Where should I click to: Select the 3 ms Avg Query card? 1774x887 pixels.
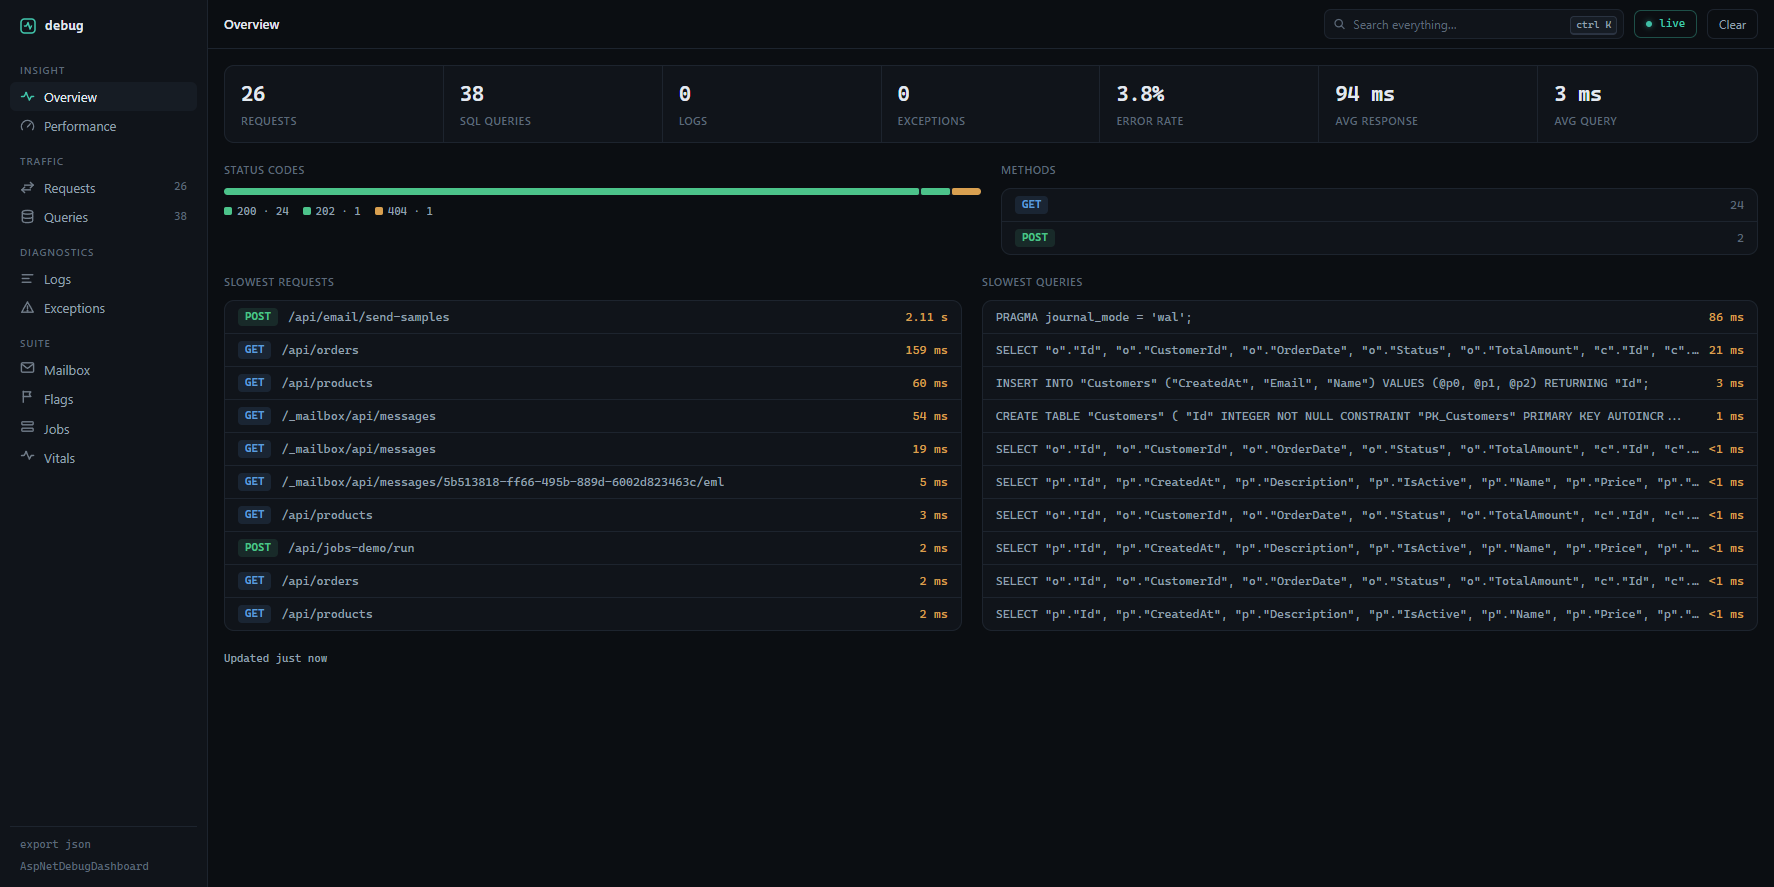pyautogui.click(x=1647, y=104)
